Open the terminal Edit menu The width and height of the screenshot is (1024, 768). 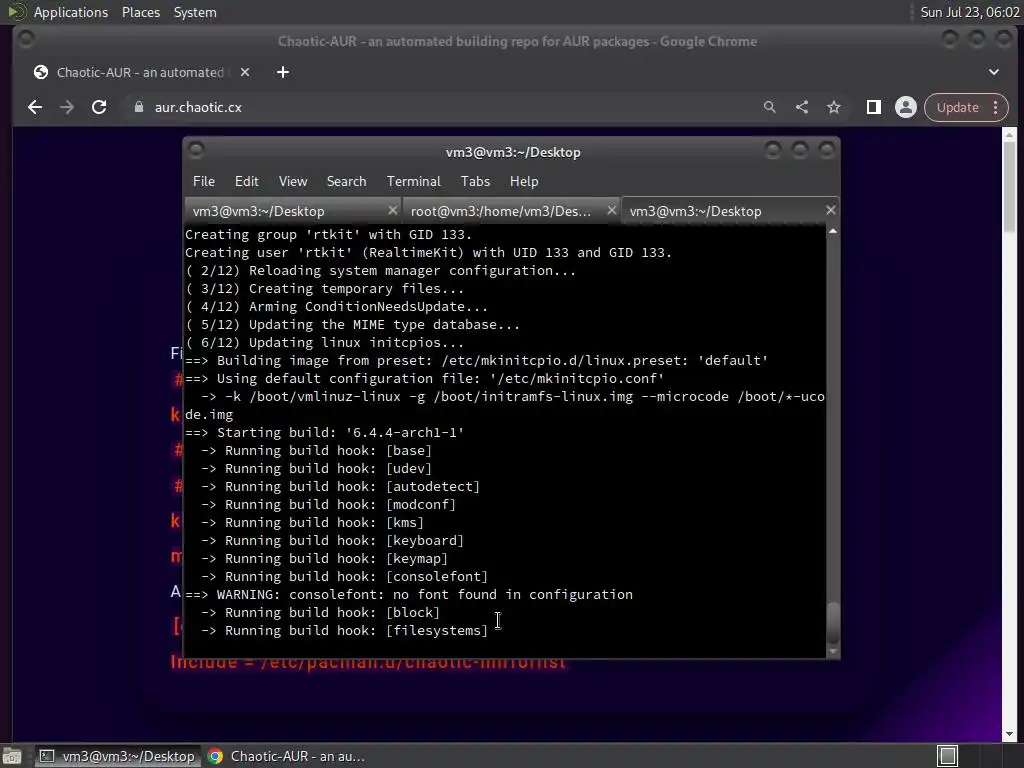click(247, 181)
